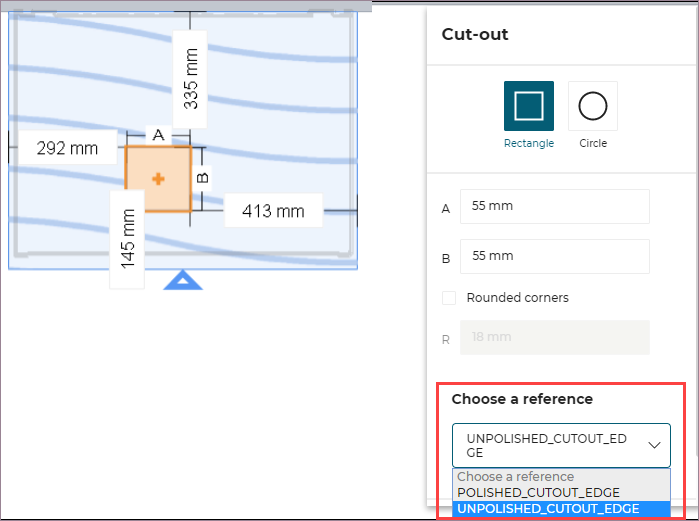The image size is (699, 521).
Task: Select the Rectangle cut-out shape icon
Action: [528, 106]
